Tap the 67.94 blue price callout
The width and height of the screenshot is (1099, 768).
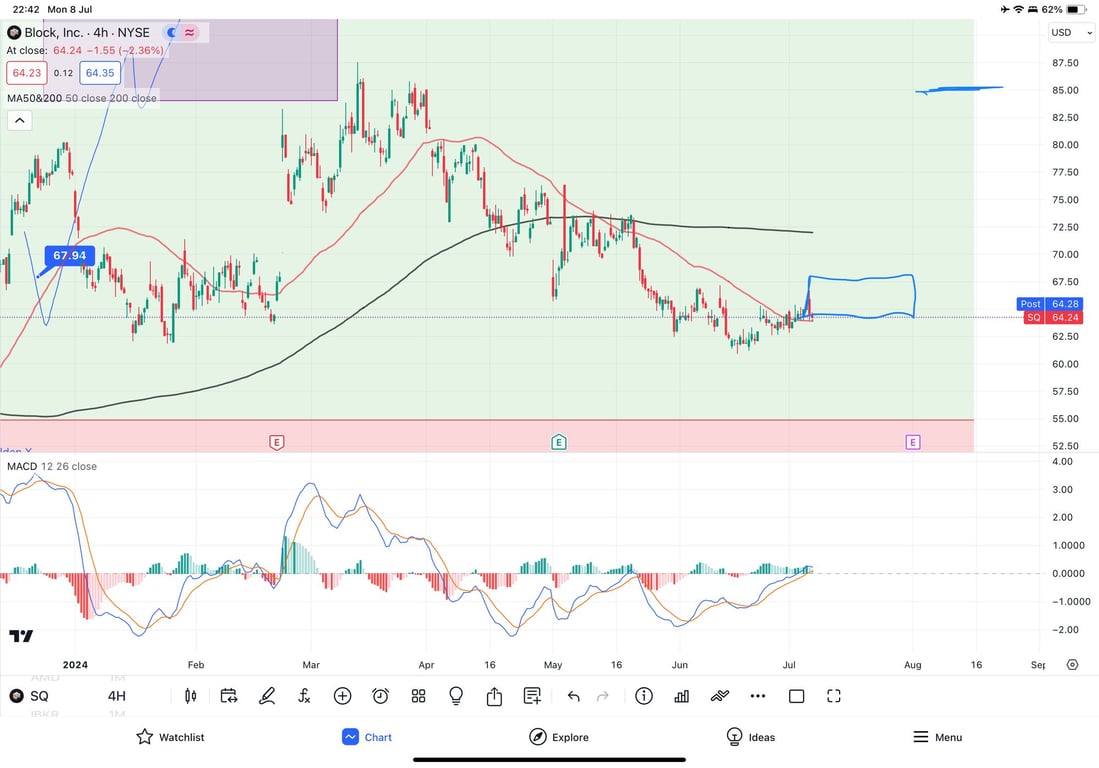69,256
